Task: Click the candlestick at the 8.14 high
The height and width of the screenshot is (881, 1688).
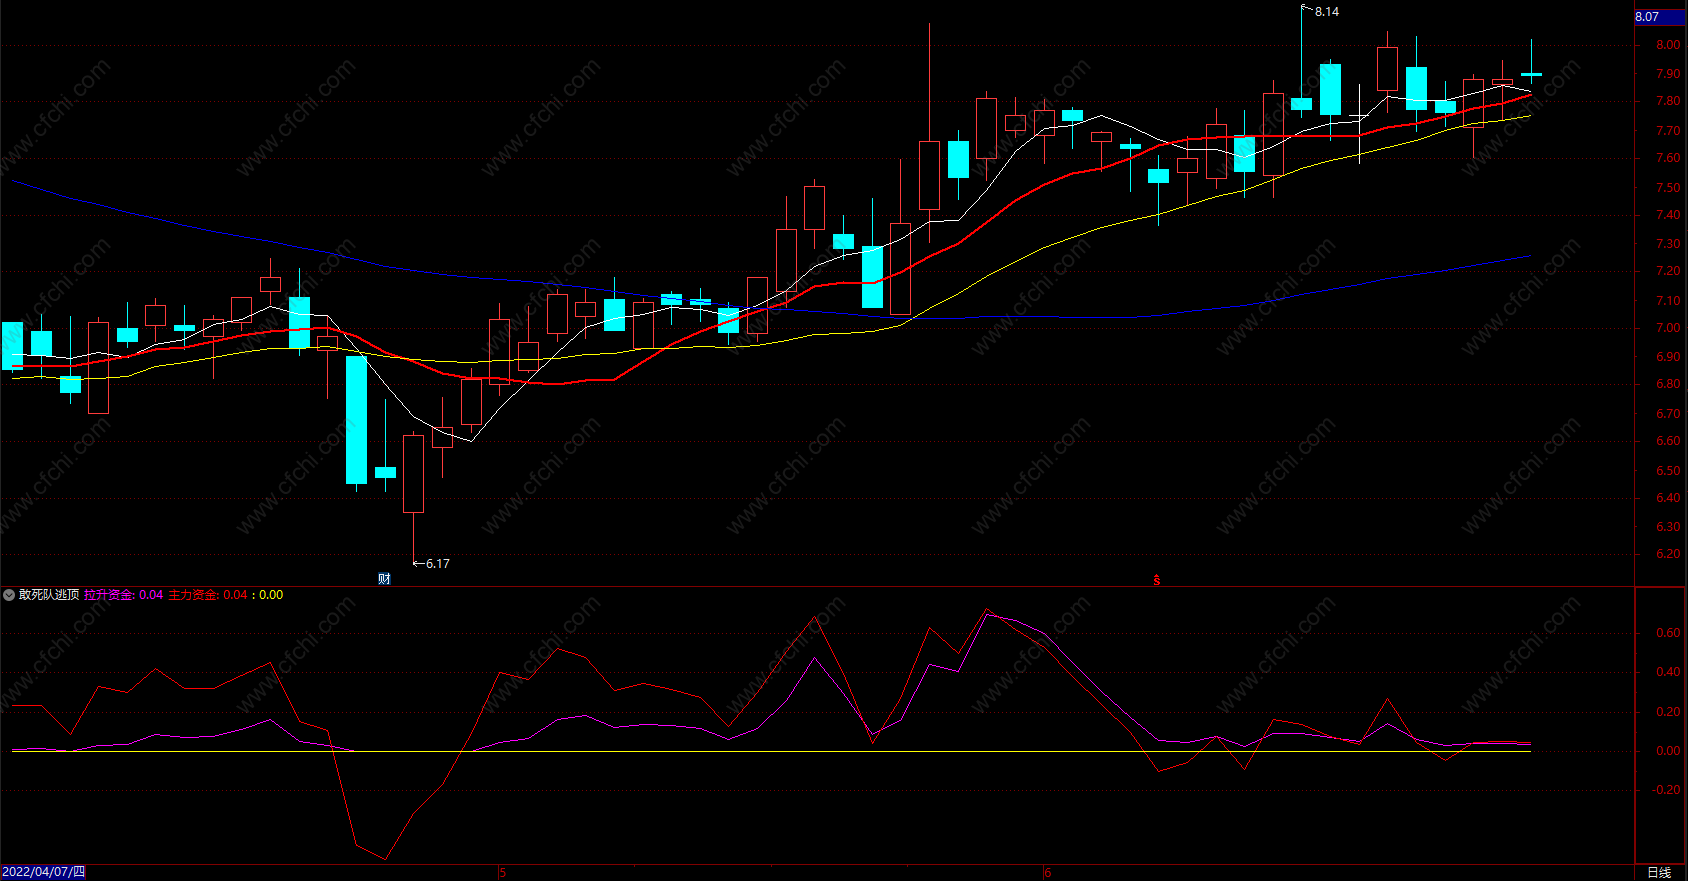Action: coord(1301,103)
